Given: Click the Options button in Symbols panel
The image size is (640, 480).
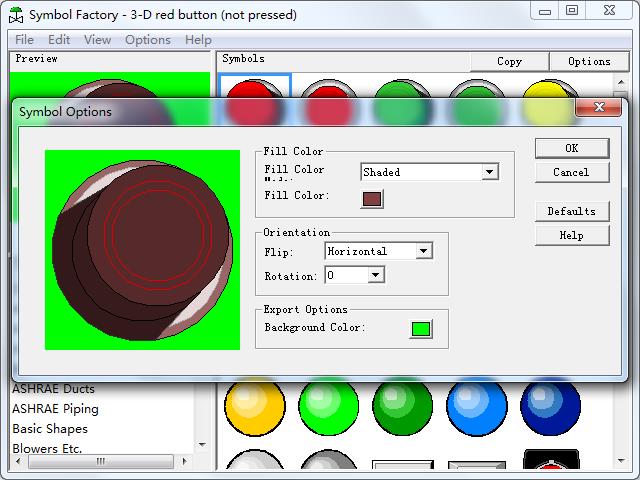Looking at the screenshot, I should click(x=589, y=62).
